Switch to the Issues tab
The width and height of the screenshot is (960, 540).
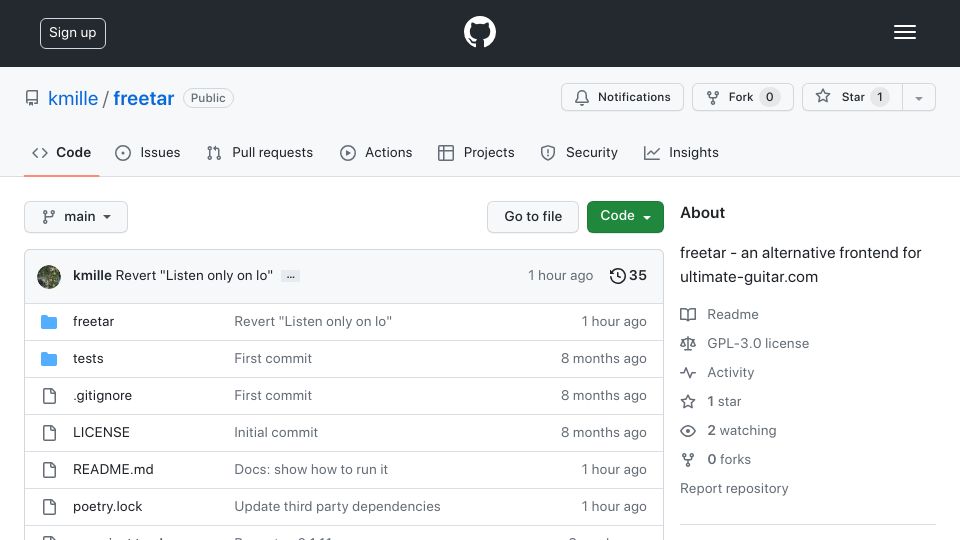coord(148,152)
